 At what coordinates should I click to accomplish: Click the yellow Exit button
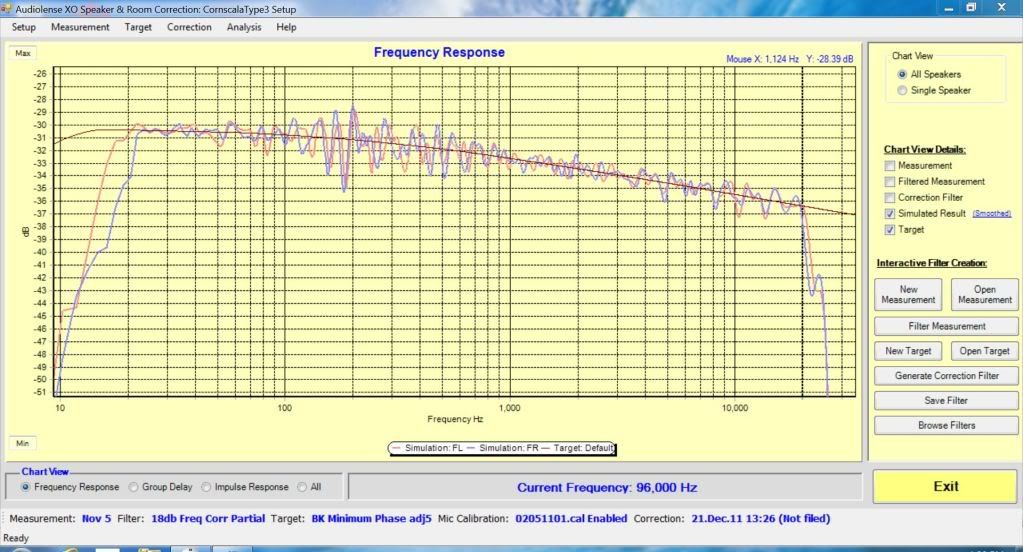945,486
